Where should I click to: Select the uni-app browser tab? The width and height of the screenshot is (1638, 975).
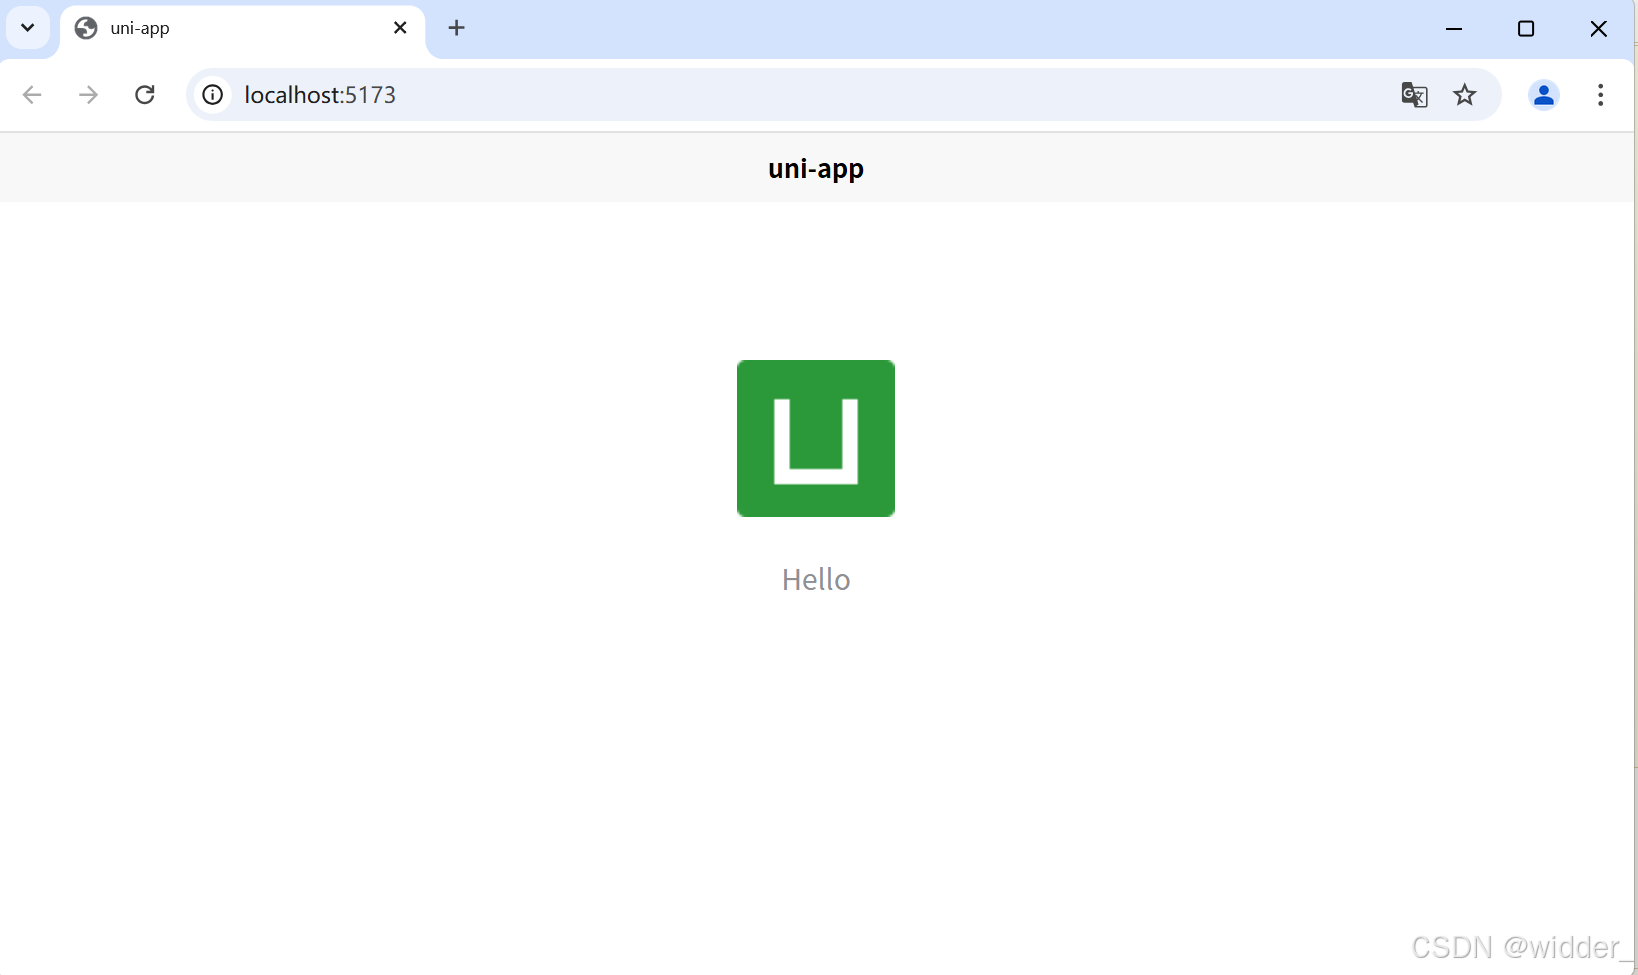(242, 29)
